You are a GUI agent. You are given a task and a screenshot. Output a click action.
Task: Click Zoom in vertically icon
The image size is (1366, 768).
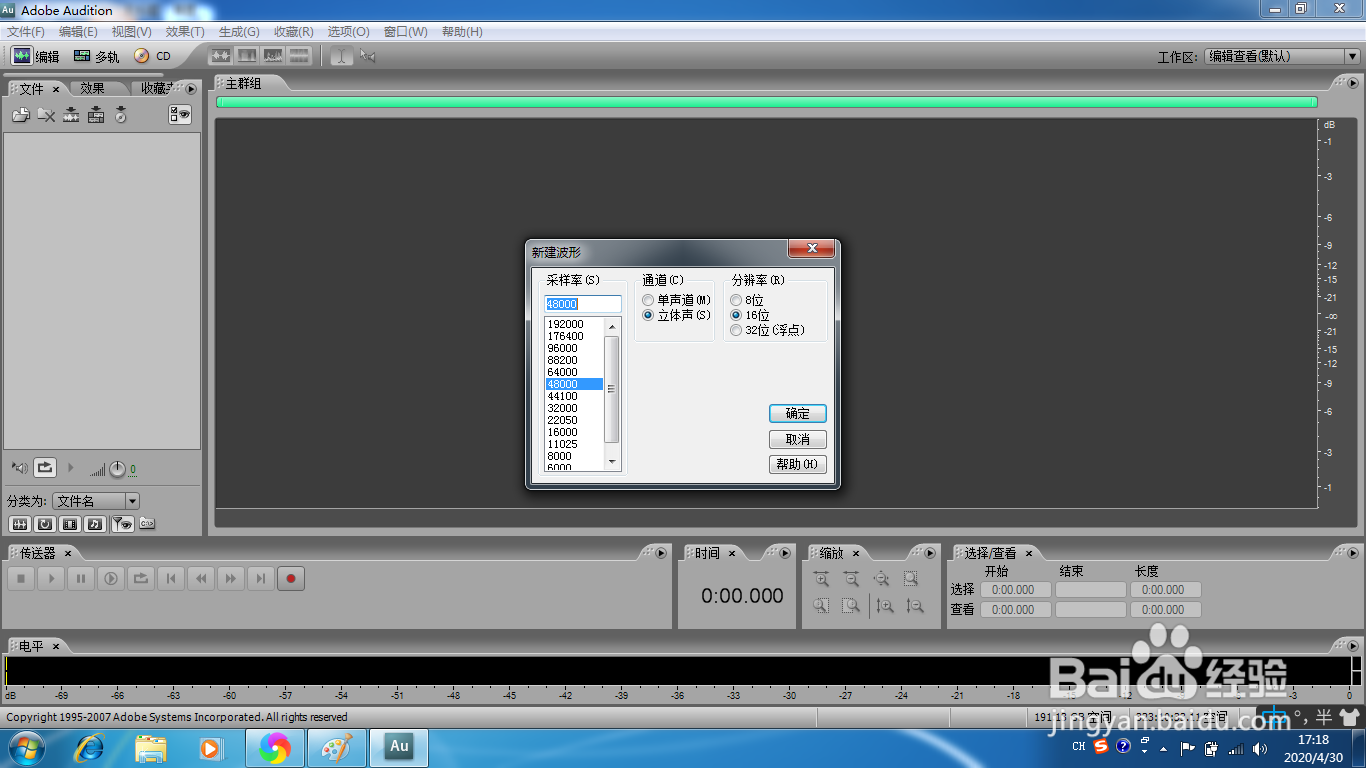click(885, 605)
